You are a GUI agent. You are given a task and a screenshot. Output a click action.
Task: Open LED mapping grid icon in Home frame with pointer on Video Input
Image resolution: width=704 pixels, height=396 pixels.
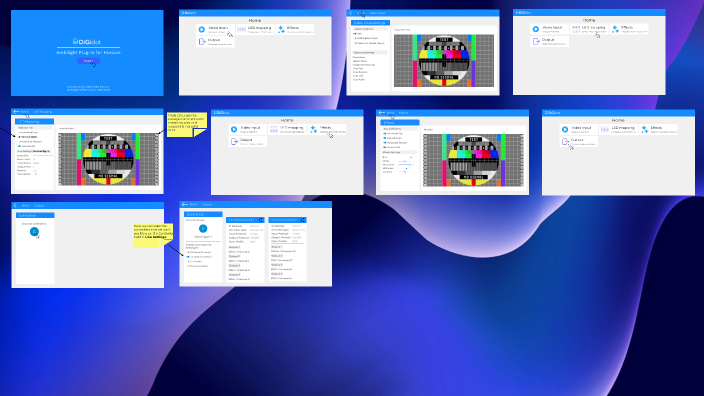point(241,29)
